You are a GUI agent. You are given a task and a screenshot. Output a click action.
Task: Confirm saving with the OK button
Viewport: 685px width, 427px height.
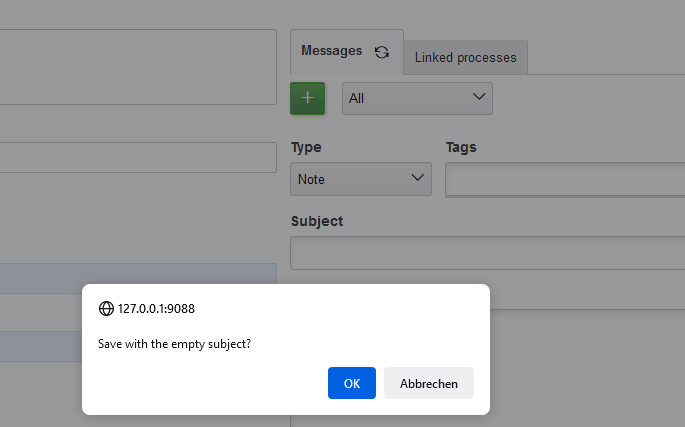(351, 383)
